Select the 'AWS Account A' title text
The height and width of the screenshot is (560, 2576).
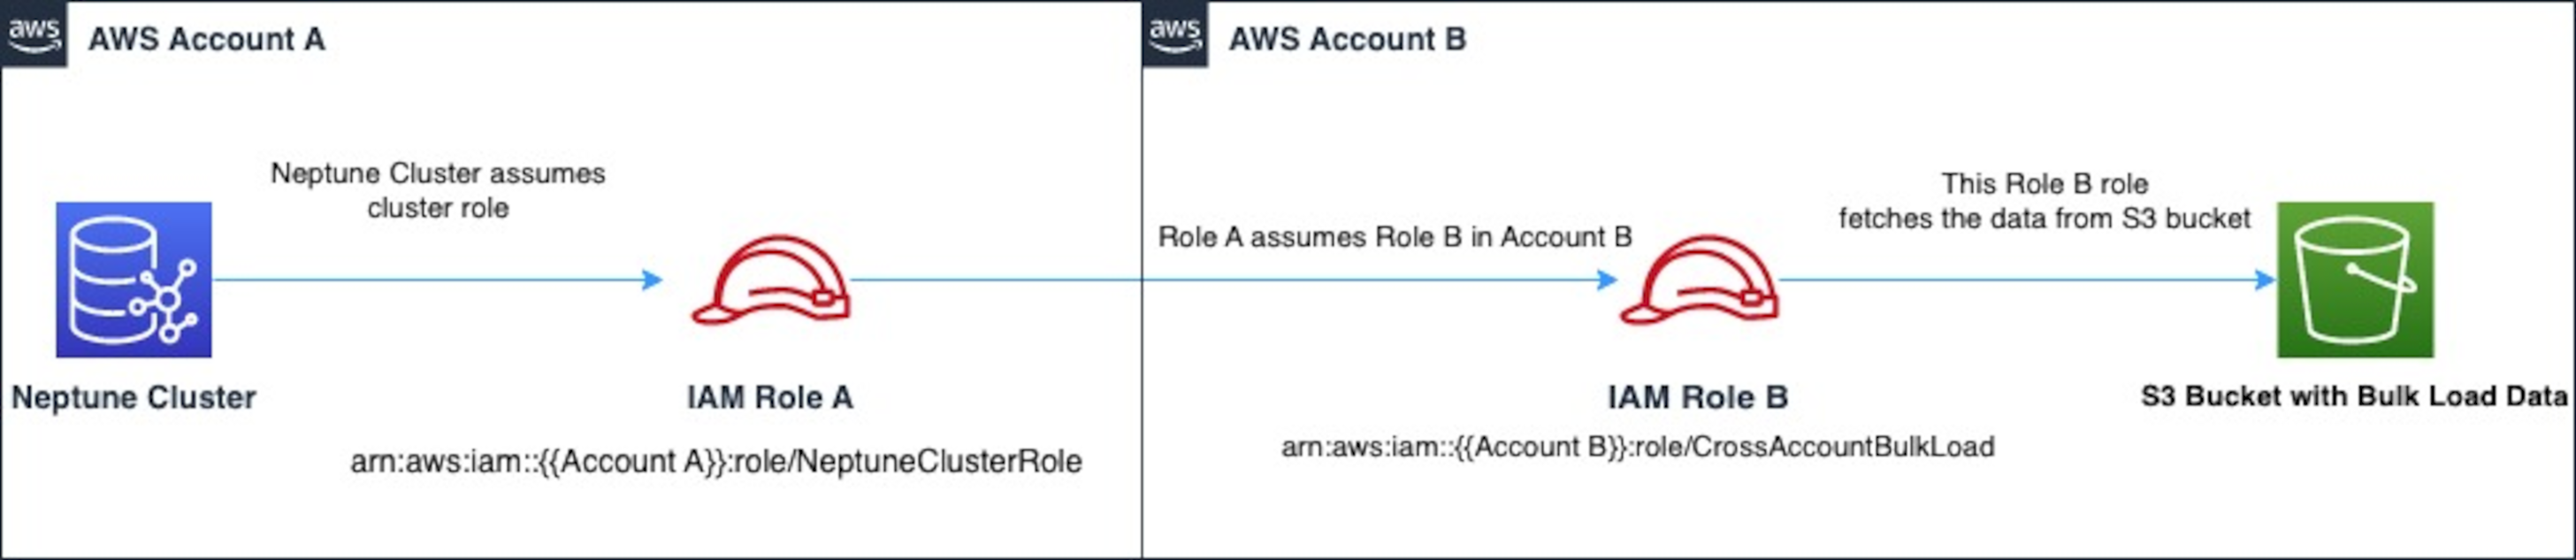tap(206, 39)
